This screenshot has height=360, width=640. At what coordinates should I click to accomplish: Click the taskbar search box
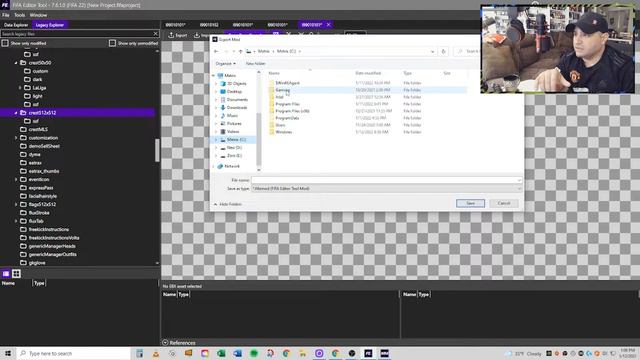(73, 353)
